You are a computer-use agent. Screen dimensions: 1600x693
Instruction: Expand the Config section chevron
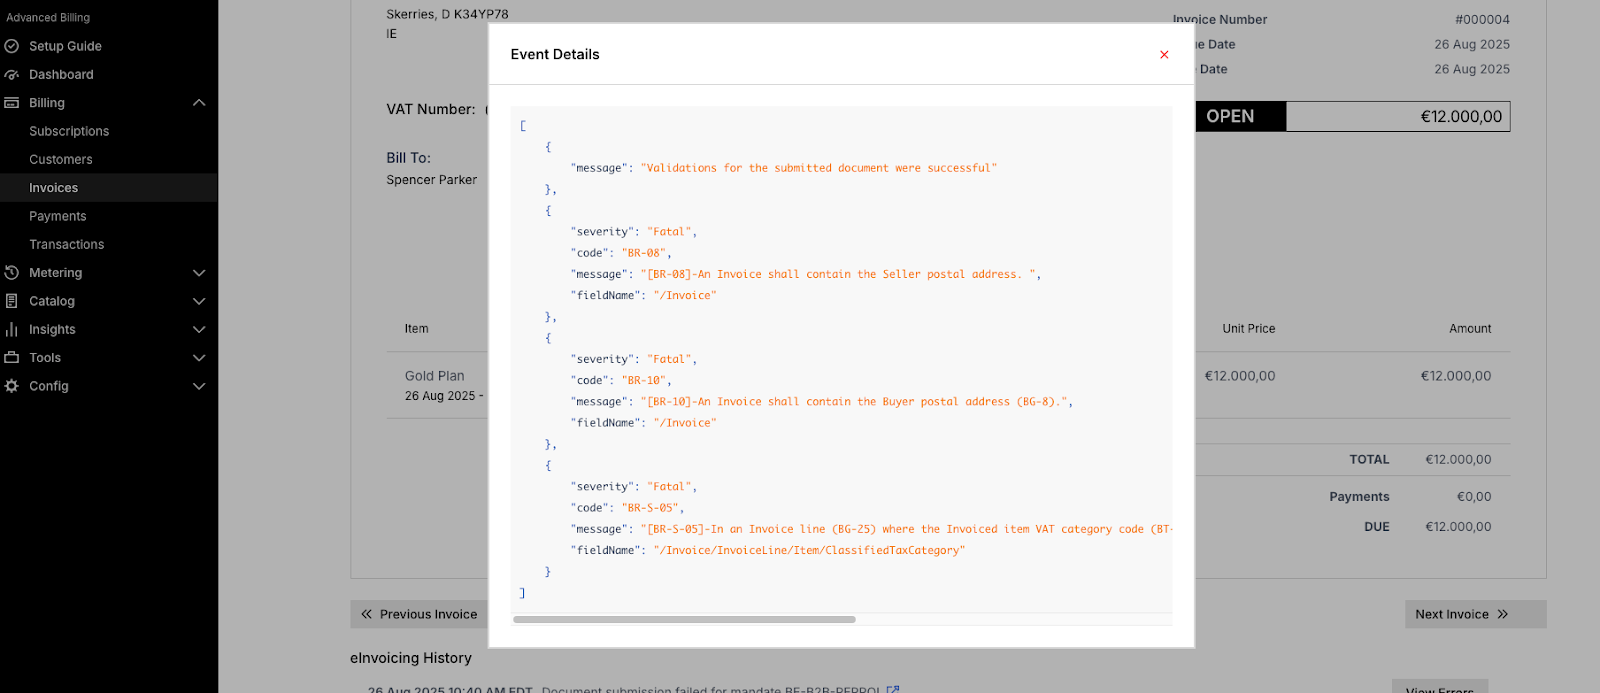click(x=199, y=386)
